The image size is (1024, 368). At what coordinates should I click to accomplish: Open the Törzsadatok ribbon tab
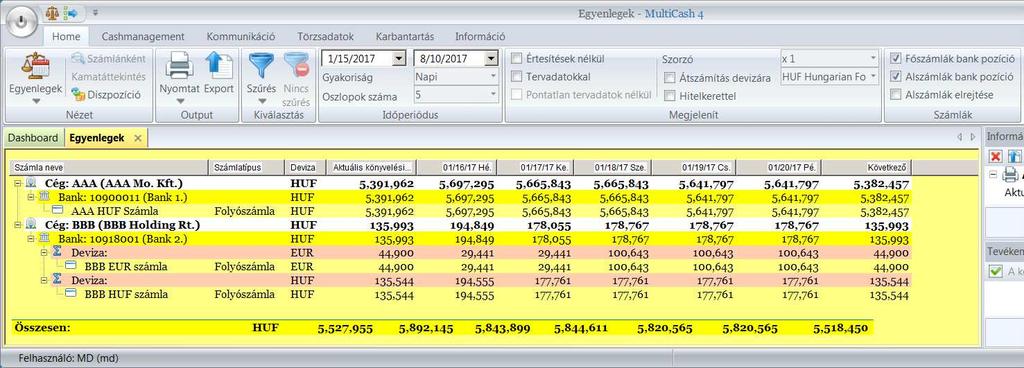pyautogui.click(x=325, y=37)
